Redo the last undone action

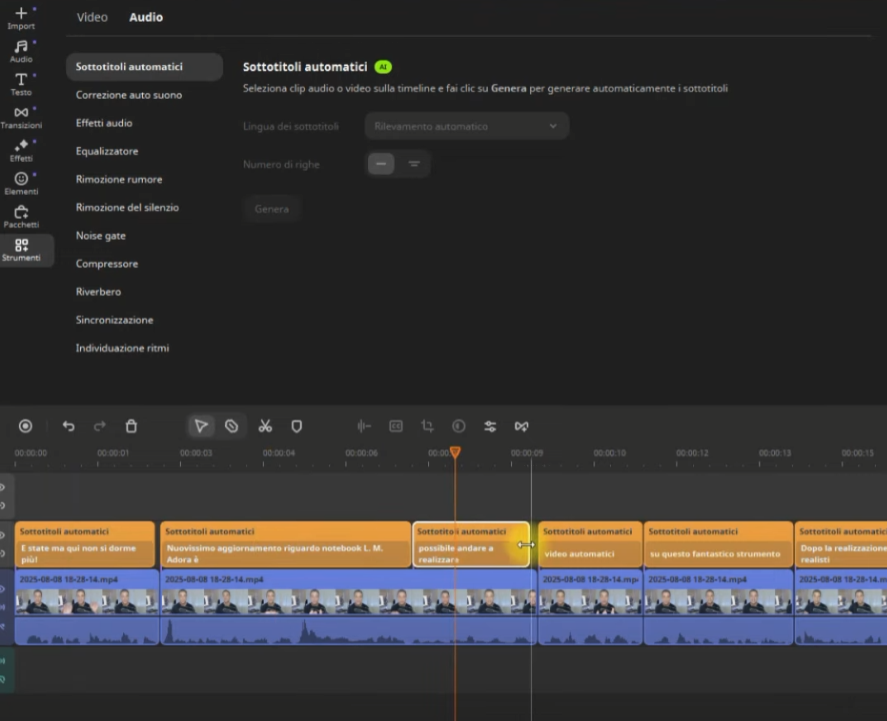(x=100, y=426)
